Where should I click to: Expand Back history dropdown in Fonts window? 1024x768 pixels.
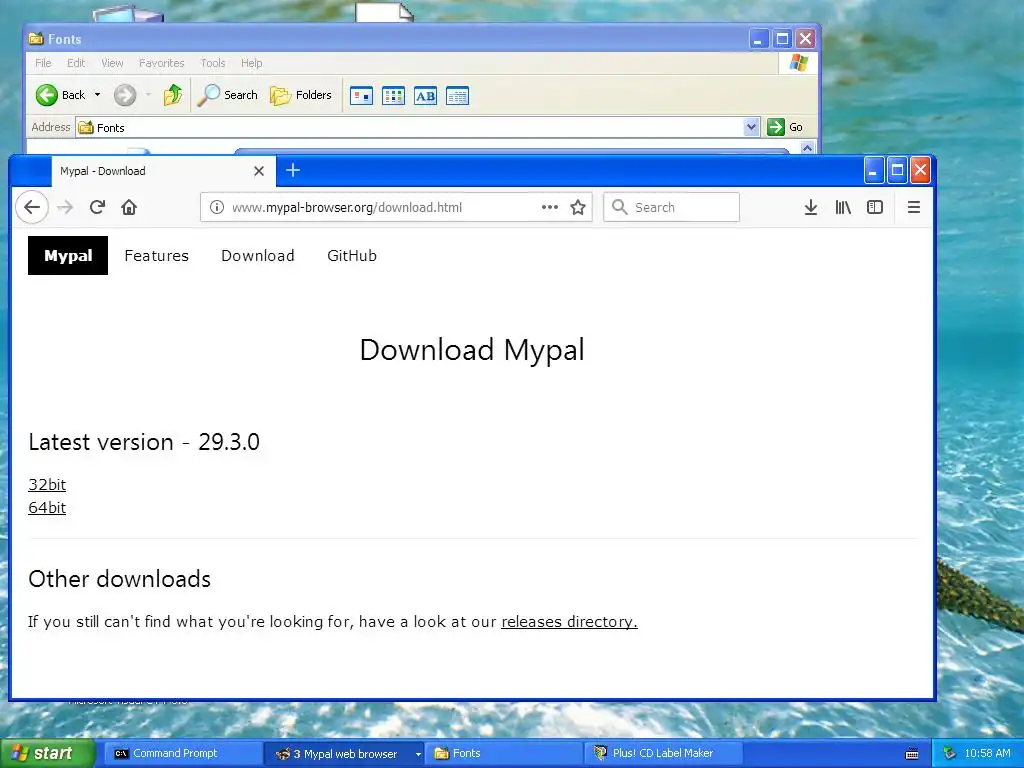click(97, 95)
